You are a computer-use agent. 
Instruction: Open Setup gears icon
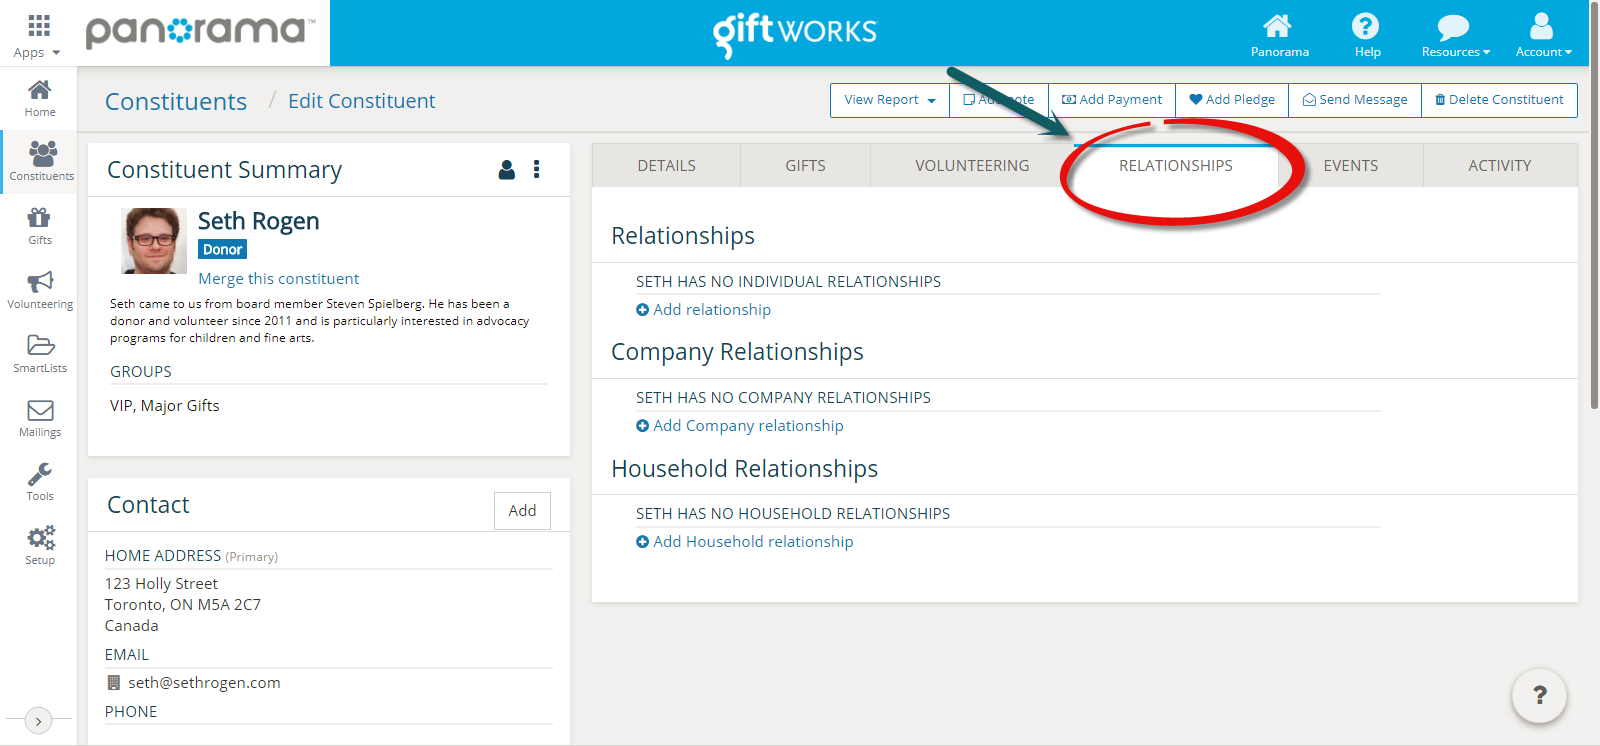tap(40, 545)
